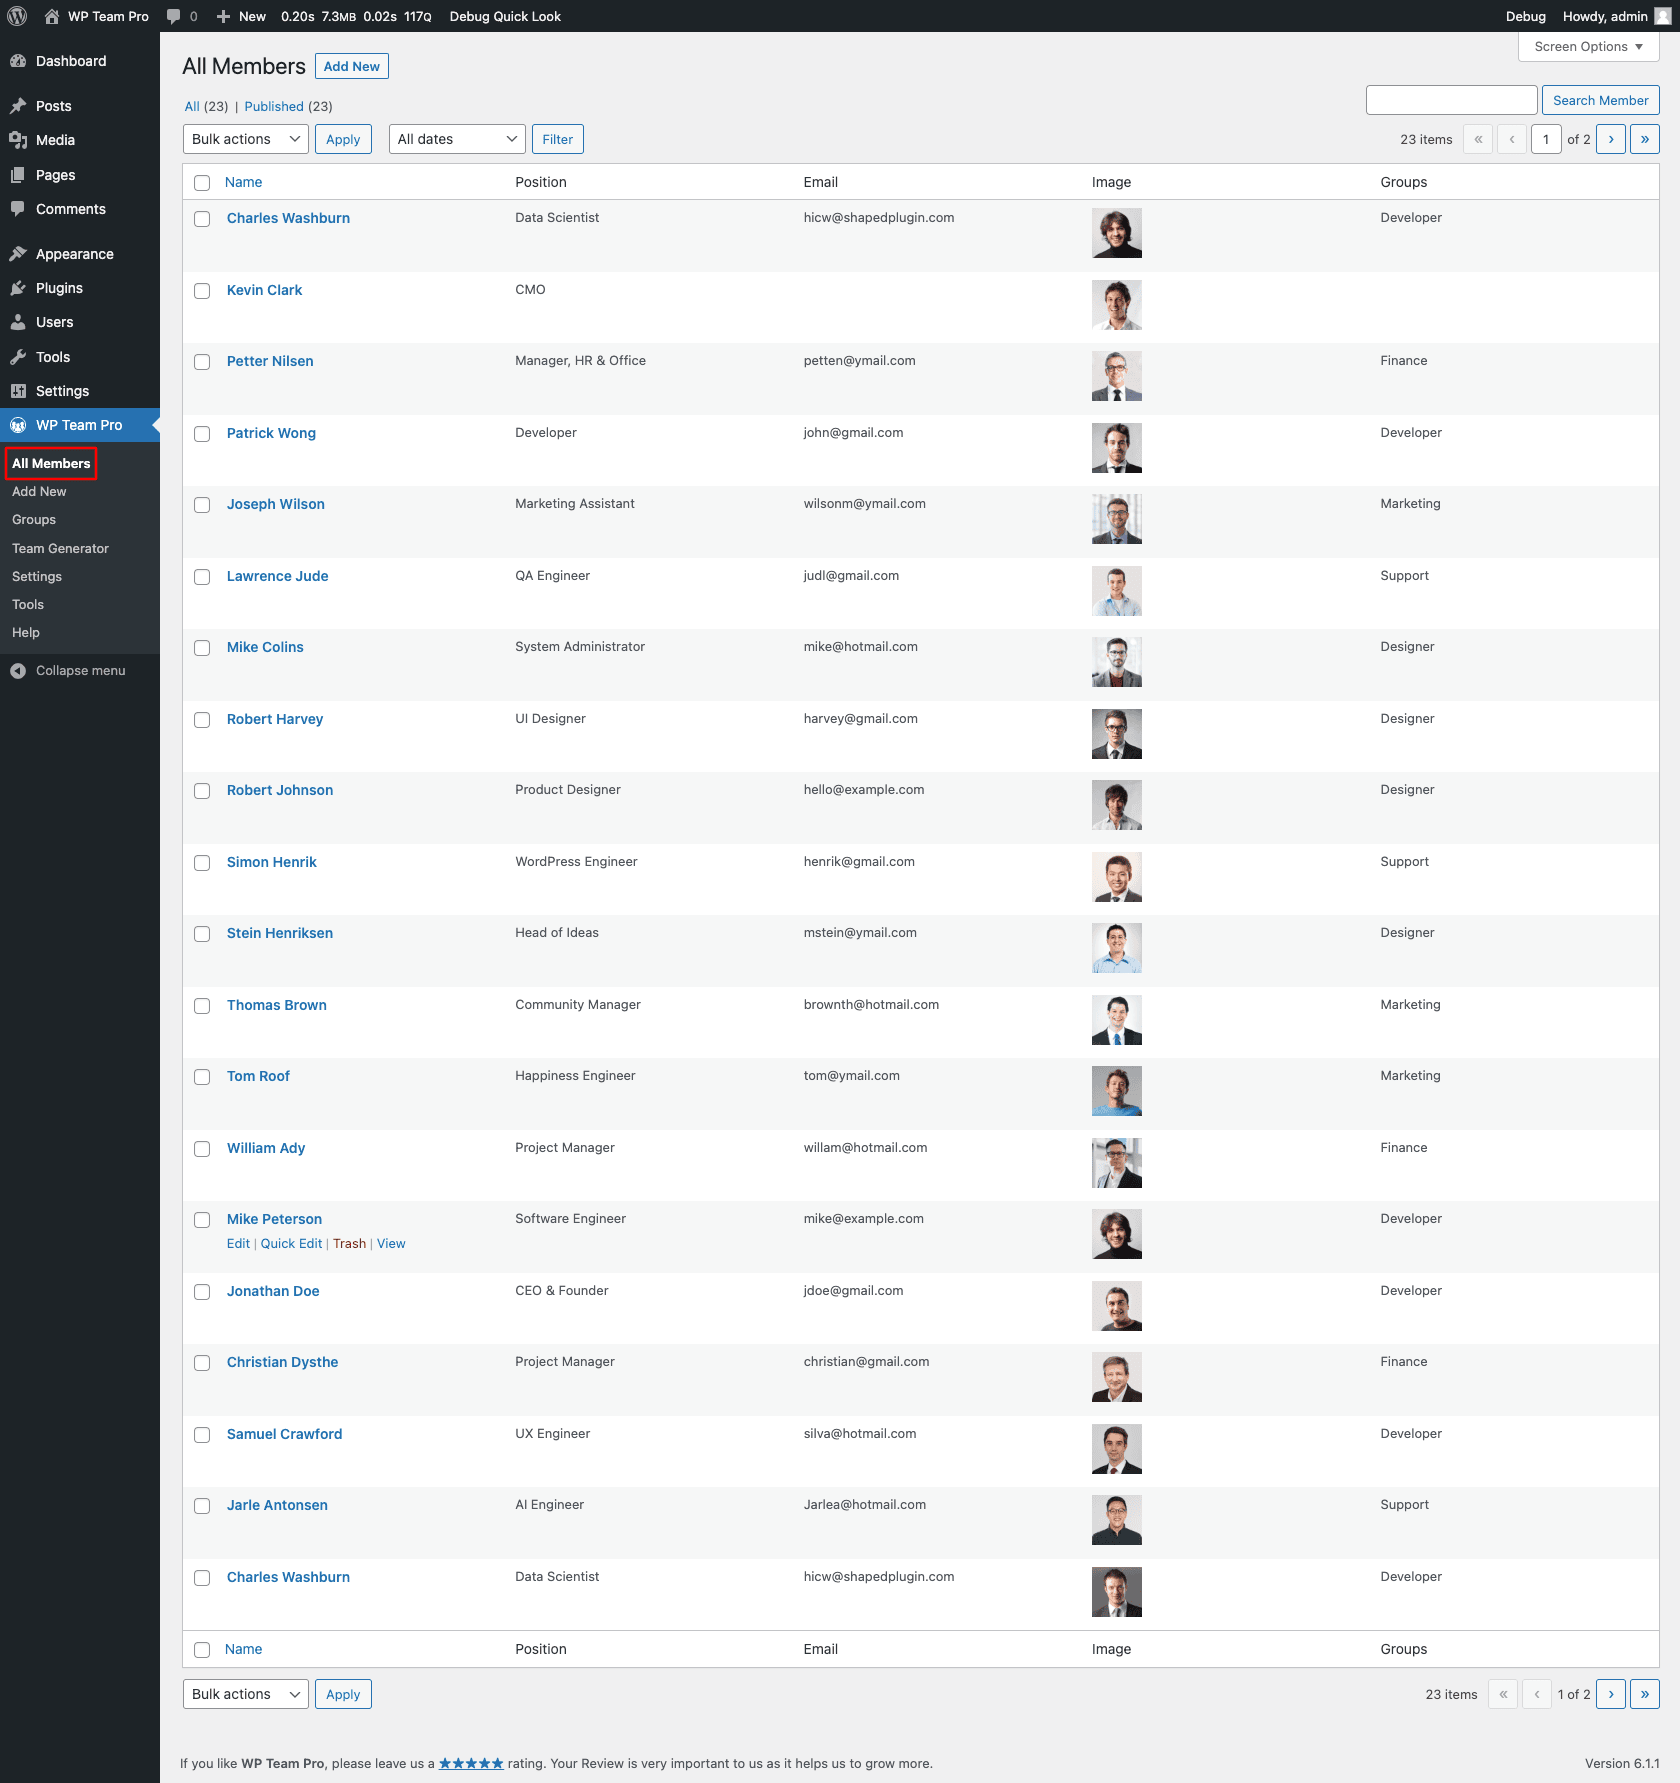Select the checkbox beside Jonathan Doe

pos(202,1292)
